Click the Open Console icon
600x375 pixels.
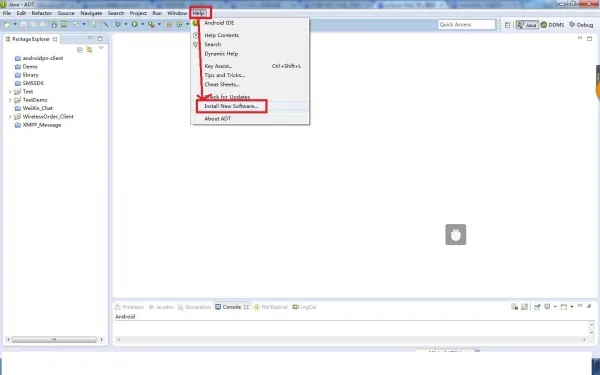click(x=564, y=307)
